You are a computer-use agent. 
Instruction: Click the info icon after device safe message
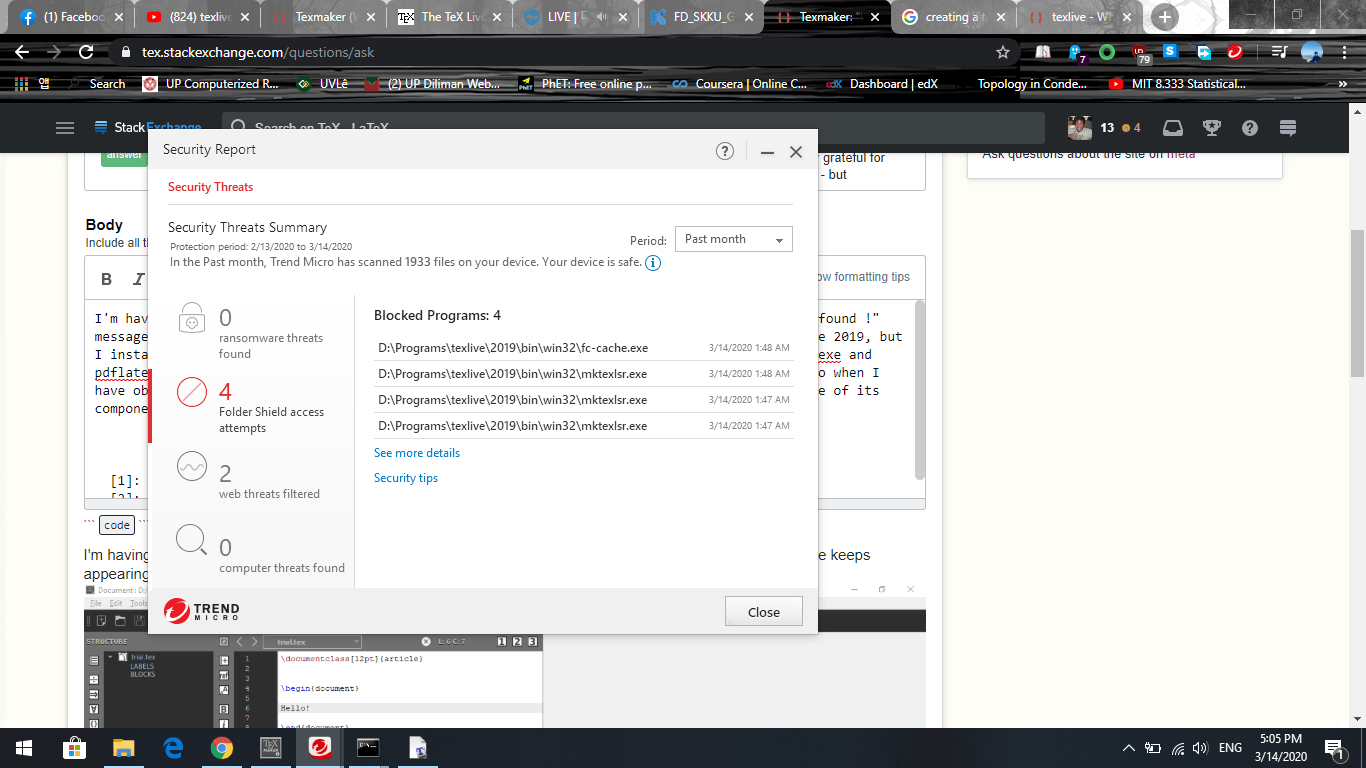coord(652,263)
